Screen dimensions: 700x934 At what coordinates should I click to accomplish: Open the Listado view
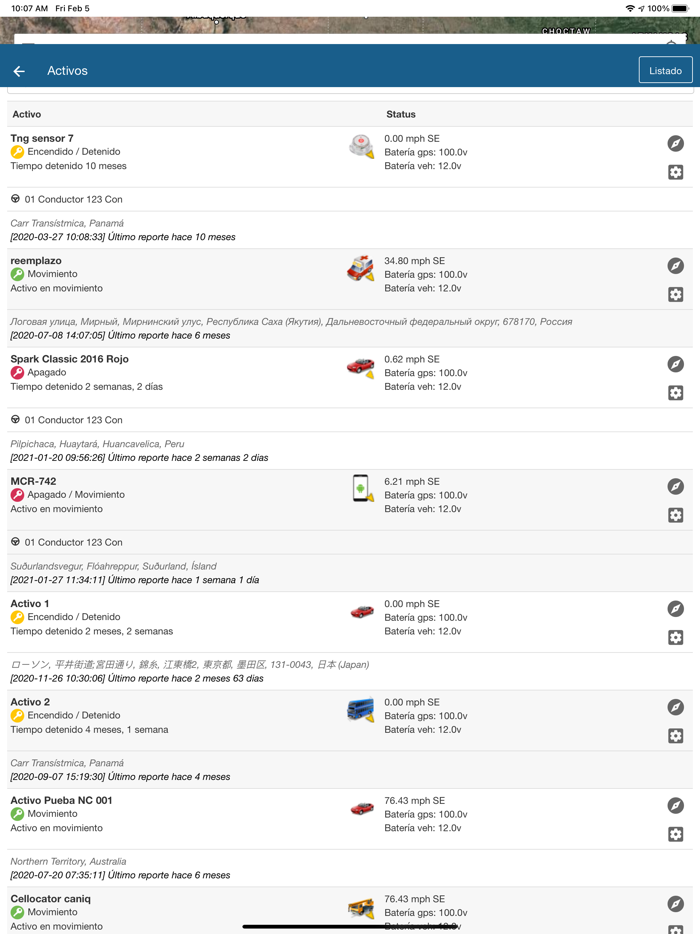click(x=665, y=70)
